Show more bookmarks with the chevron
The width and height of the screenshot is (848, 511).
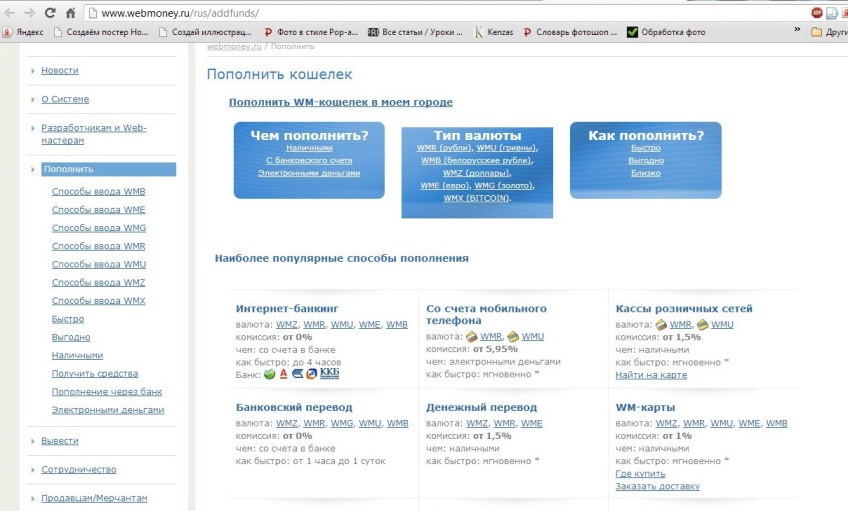(797, 30)
